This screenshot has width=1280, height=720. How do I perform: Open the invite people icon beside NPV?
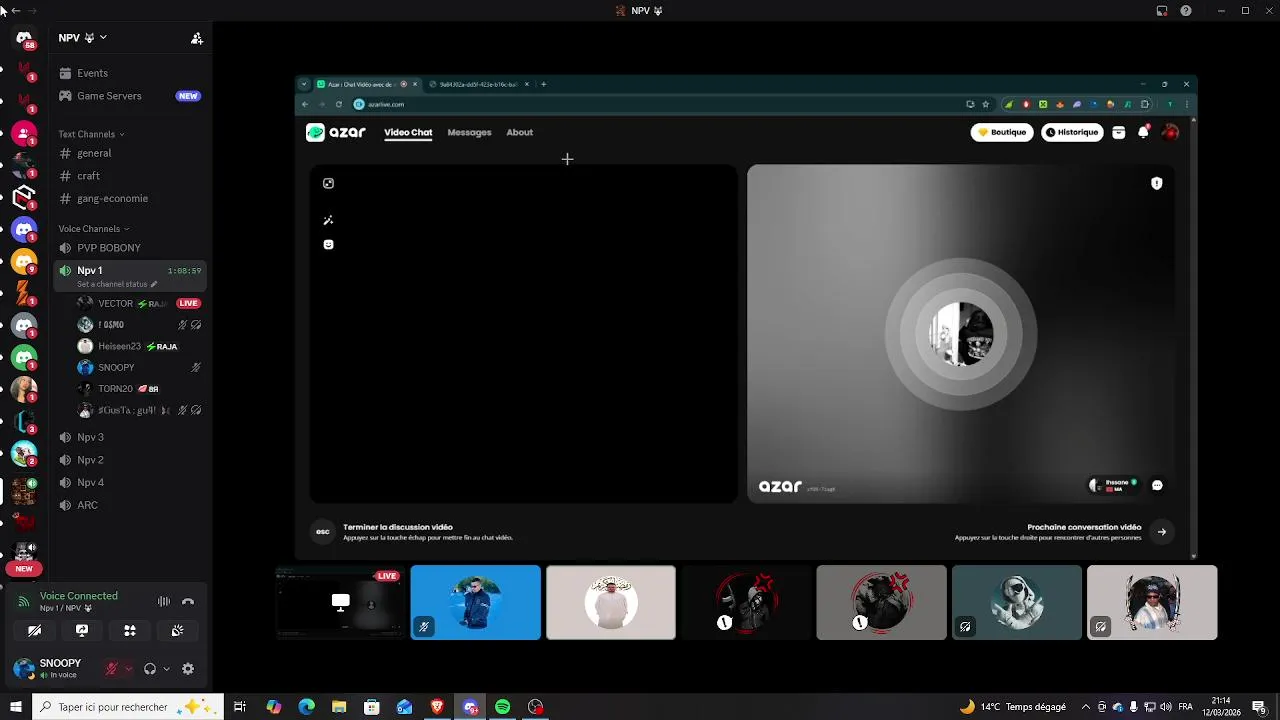coord(197,38)
